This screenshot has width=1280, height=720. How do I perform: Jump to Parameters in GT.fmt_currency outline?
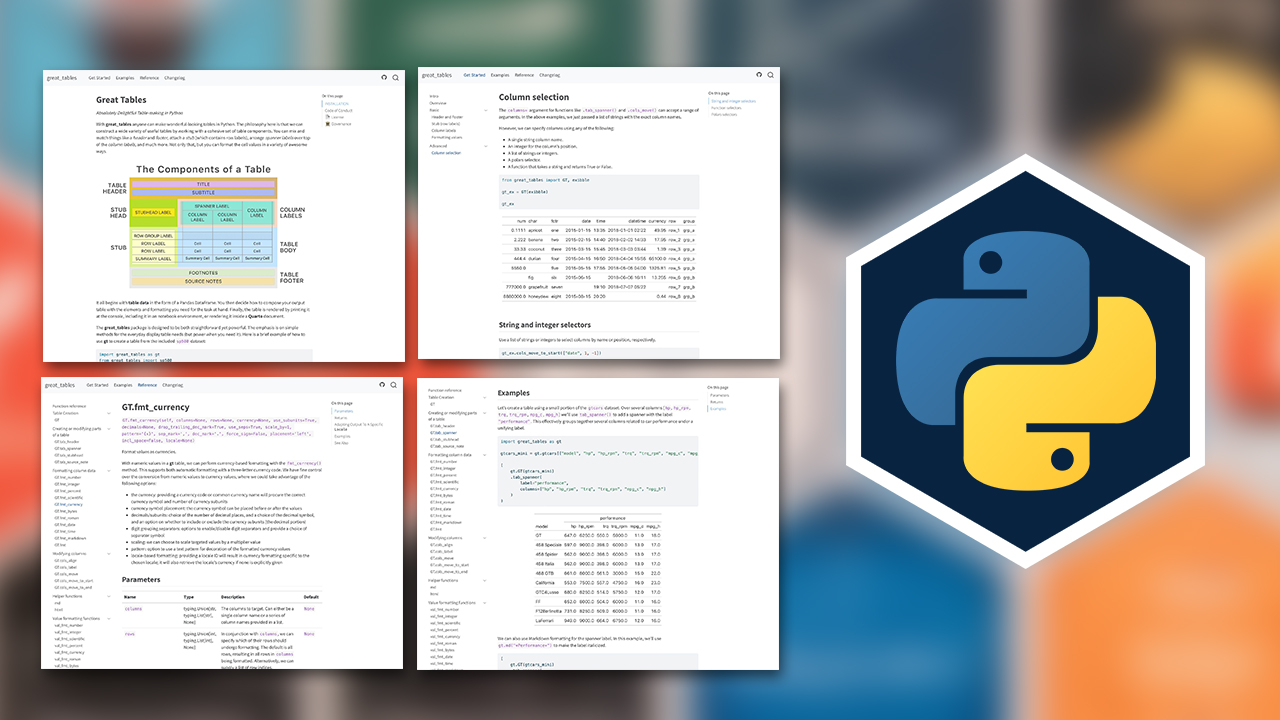[x=343, y=411]
